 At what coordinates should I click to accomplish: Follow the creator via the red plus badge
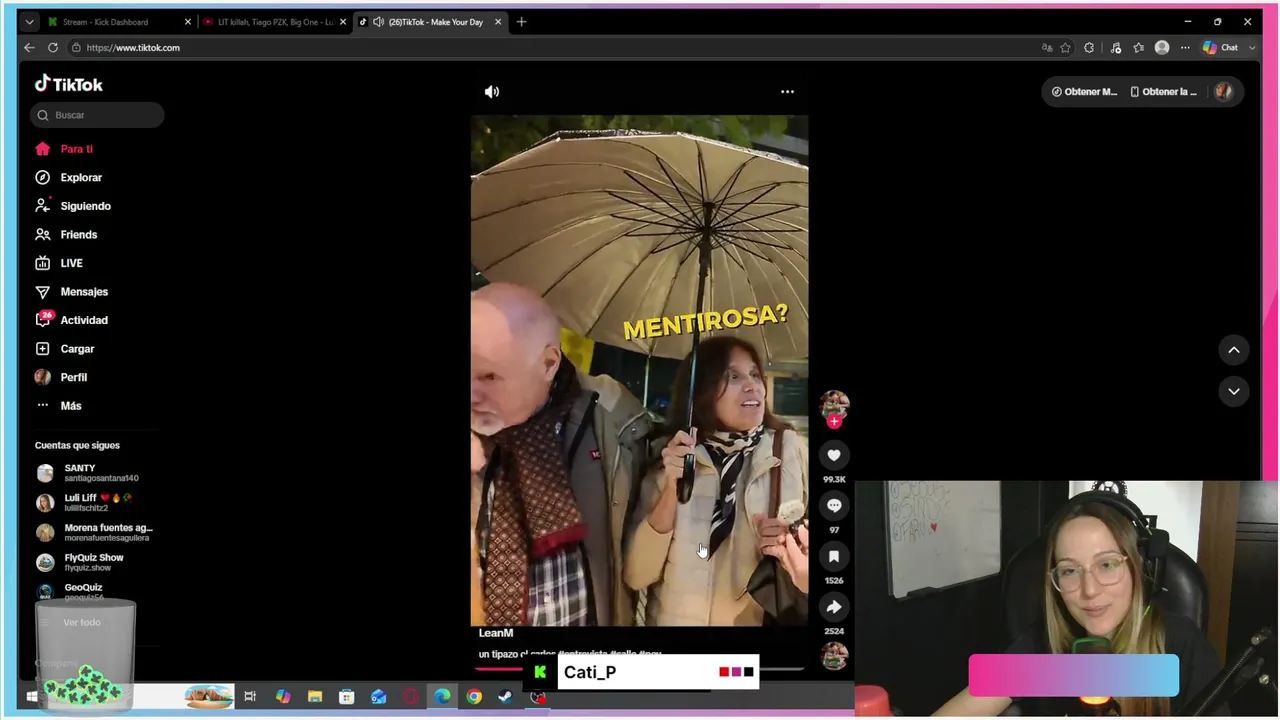pyautogui.click(x=834, y=421)
